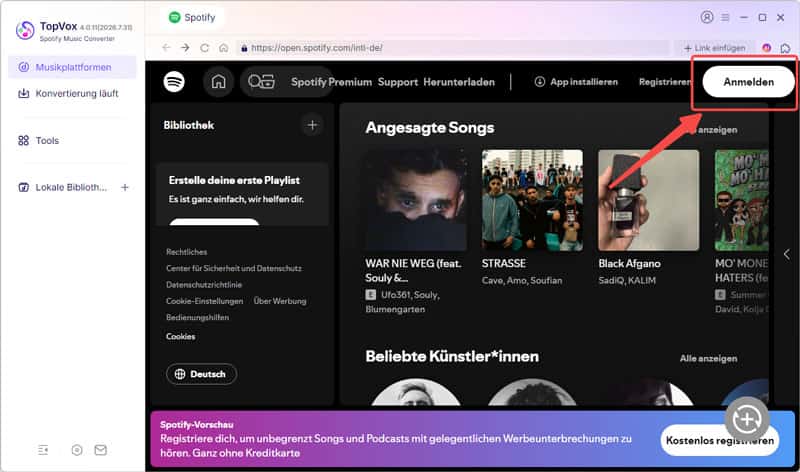Open the MO' MONEY HATERS song cover
The height and width of the screenshot is (472, 800).
pyautogui.click(x=741, y=200)
